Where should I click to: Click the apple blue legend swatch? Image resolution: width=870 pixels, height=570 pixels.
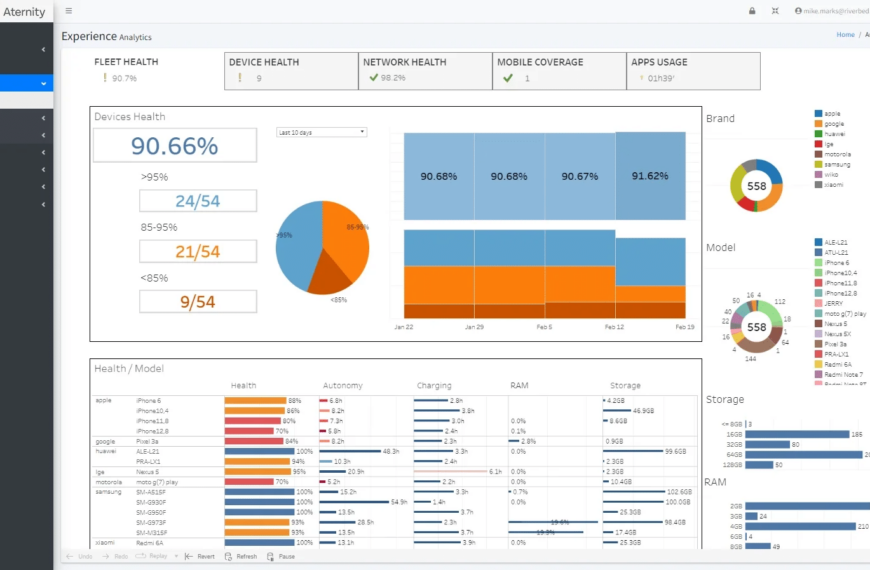click(x=819, y=114)
